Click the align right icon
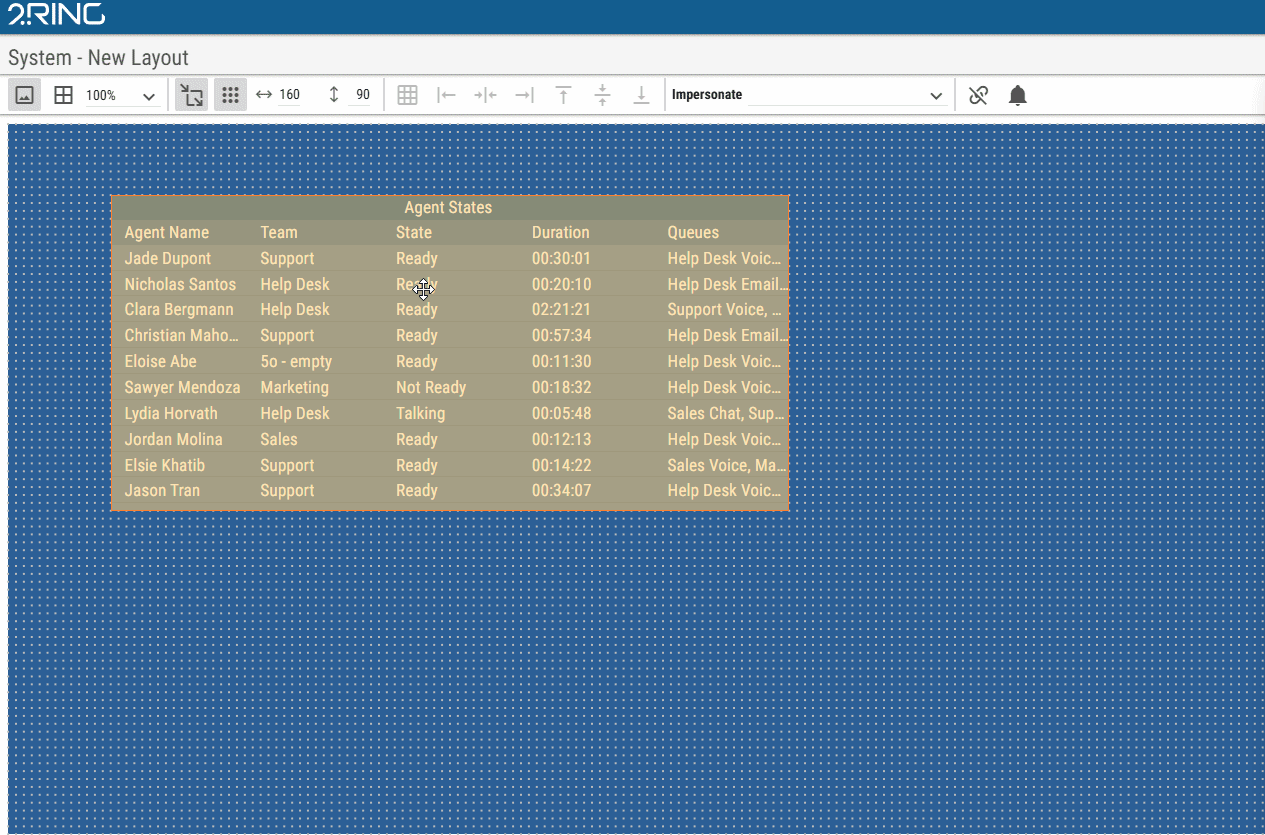The image size is (1265, 835). tap(524, 95)
